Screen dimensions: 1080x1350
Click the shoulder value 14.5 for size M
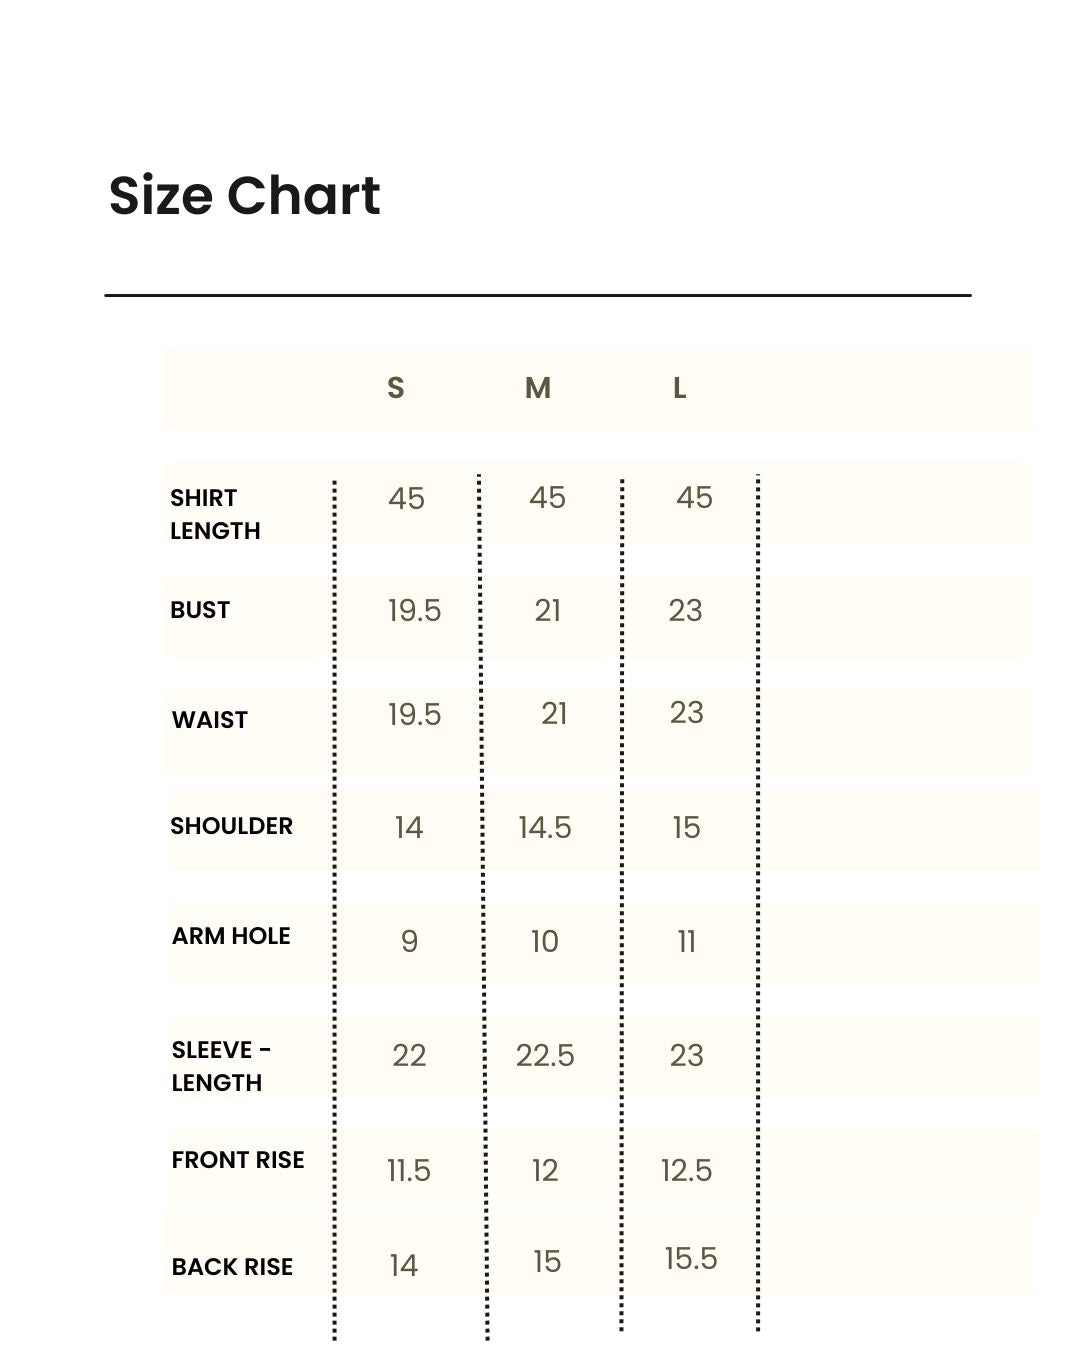pos(545,828)
